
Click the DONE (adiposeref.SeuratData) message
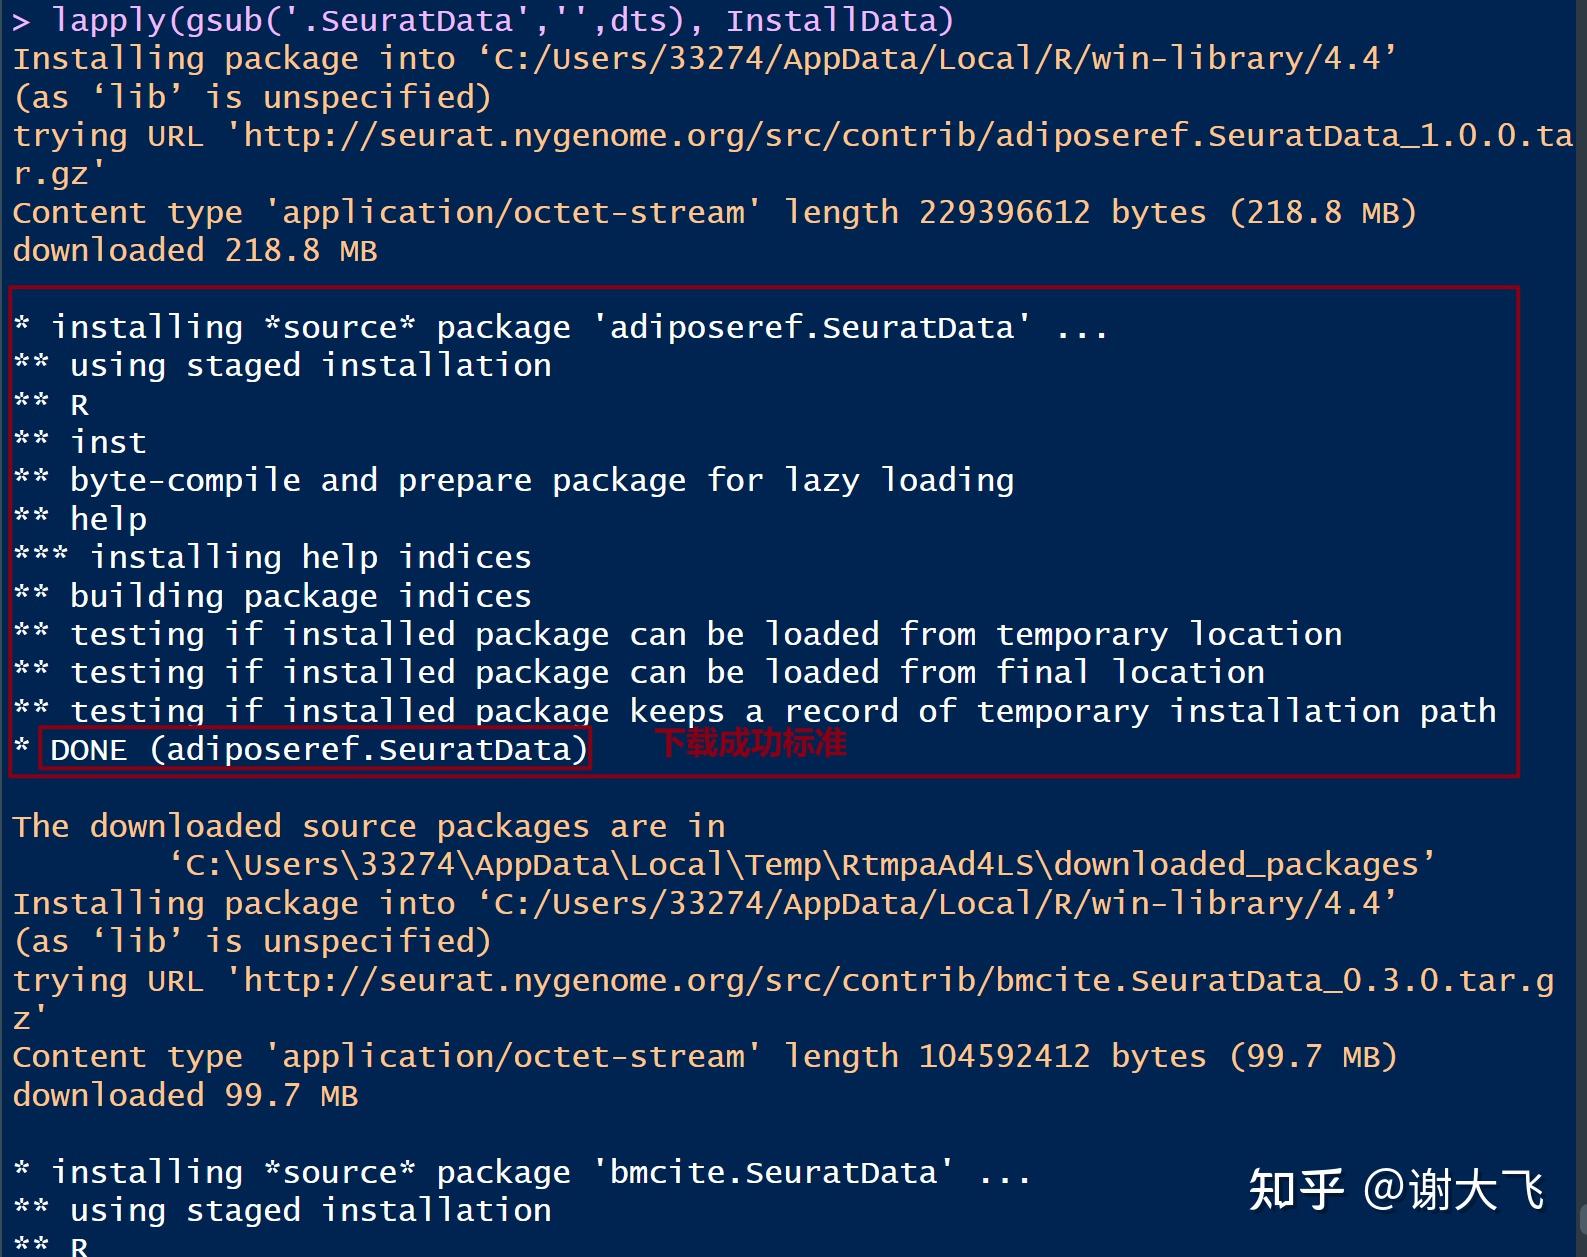318,749
